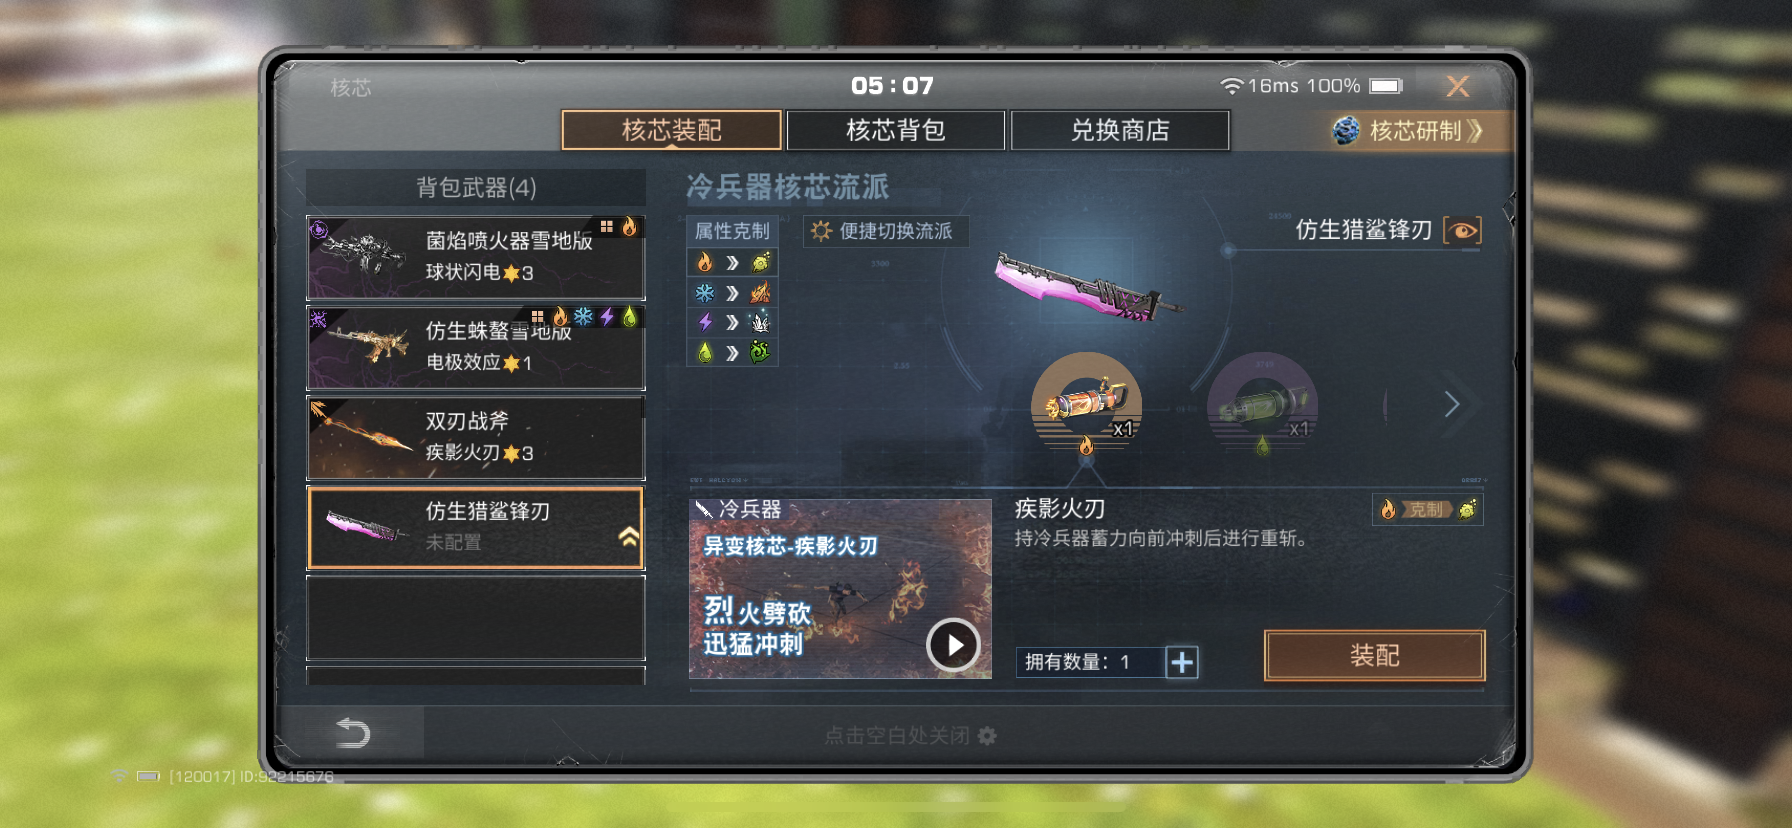This screenshot has width=1792, height=828.
Task: Switch to the 核心背包 tab
Action: coord(896,130)
